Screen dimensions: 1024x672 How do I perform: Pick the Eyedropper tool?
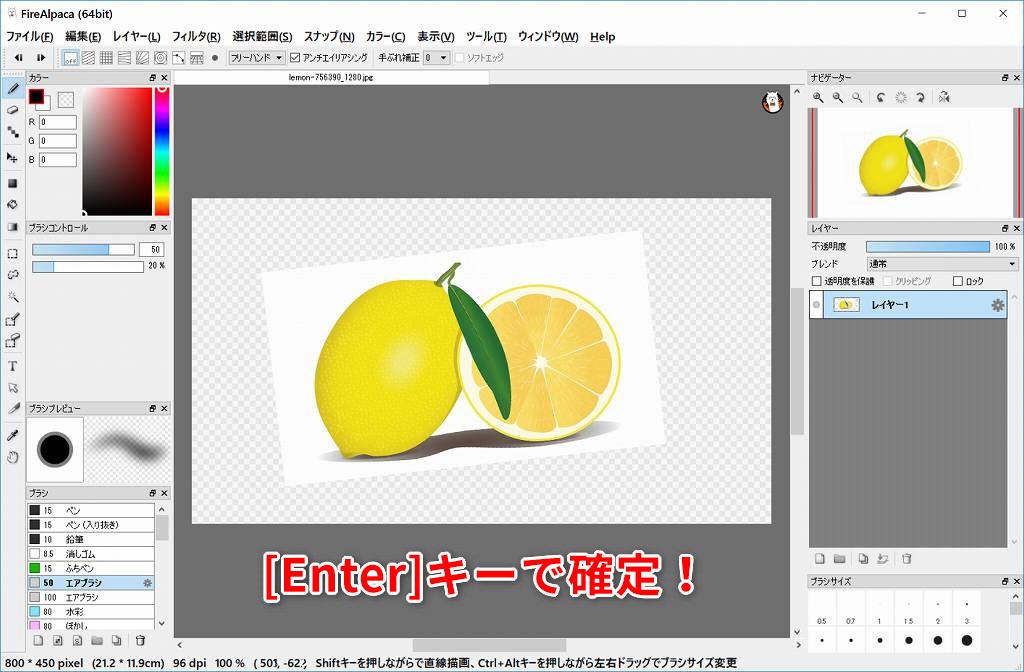[x=13, y=435]
